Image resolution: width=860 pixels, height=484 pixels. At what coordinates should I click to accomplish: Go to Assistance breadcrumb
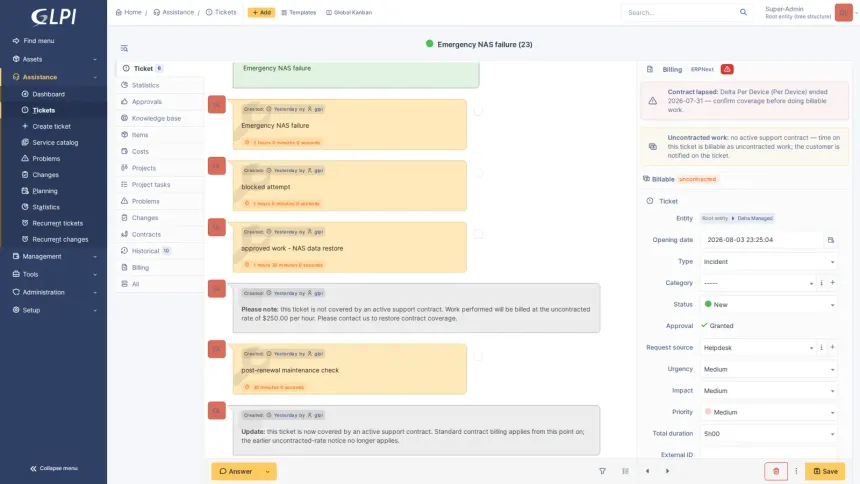tap(173, 12)
